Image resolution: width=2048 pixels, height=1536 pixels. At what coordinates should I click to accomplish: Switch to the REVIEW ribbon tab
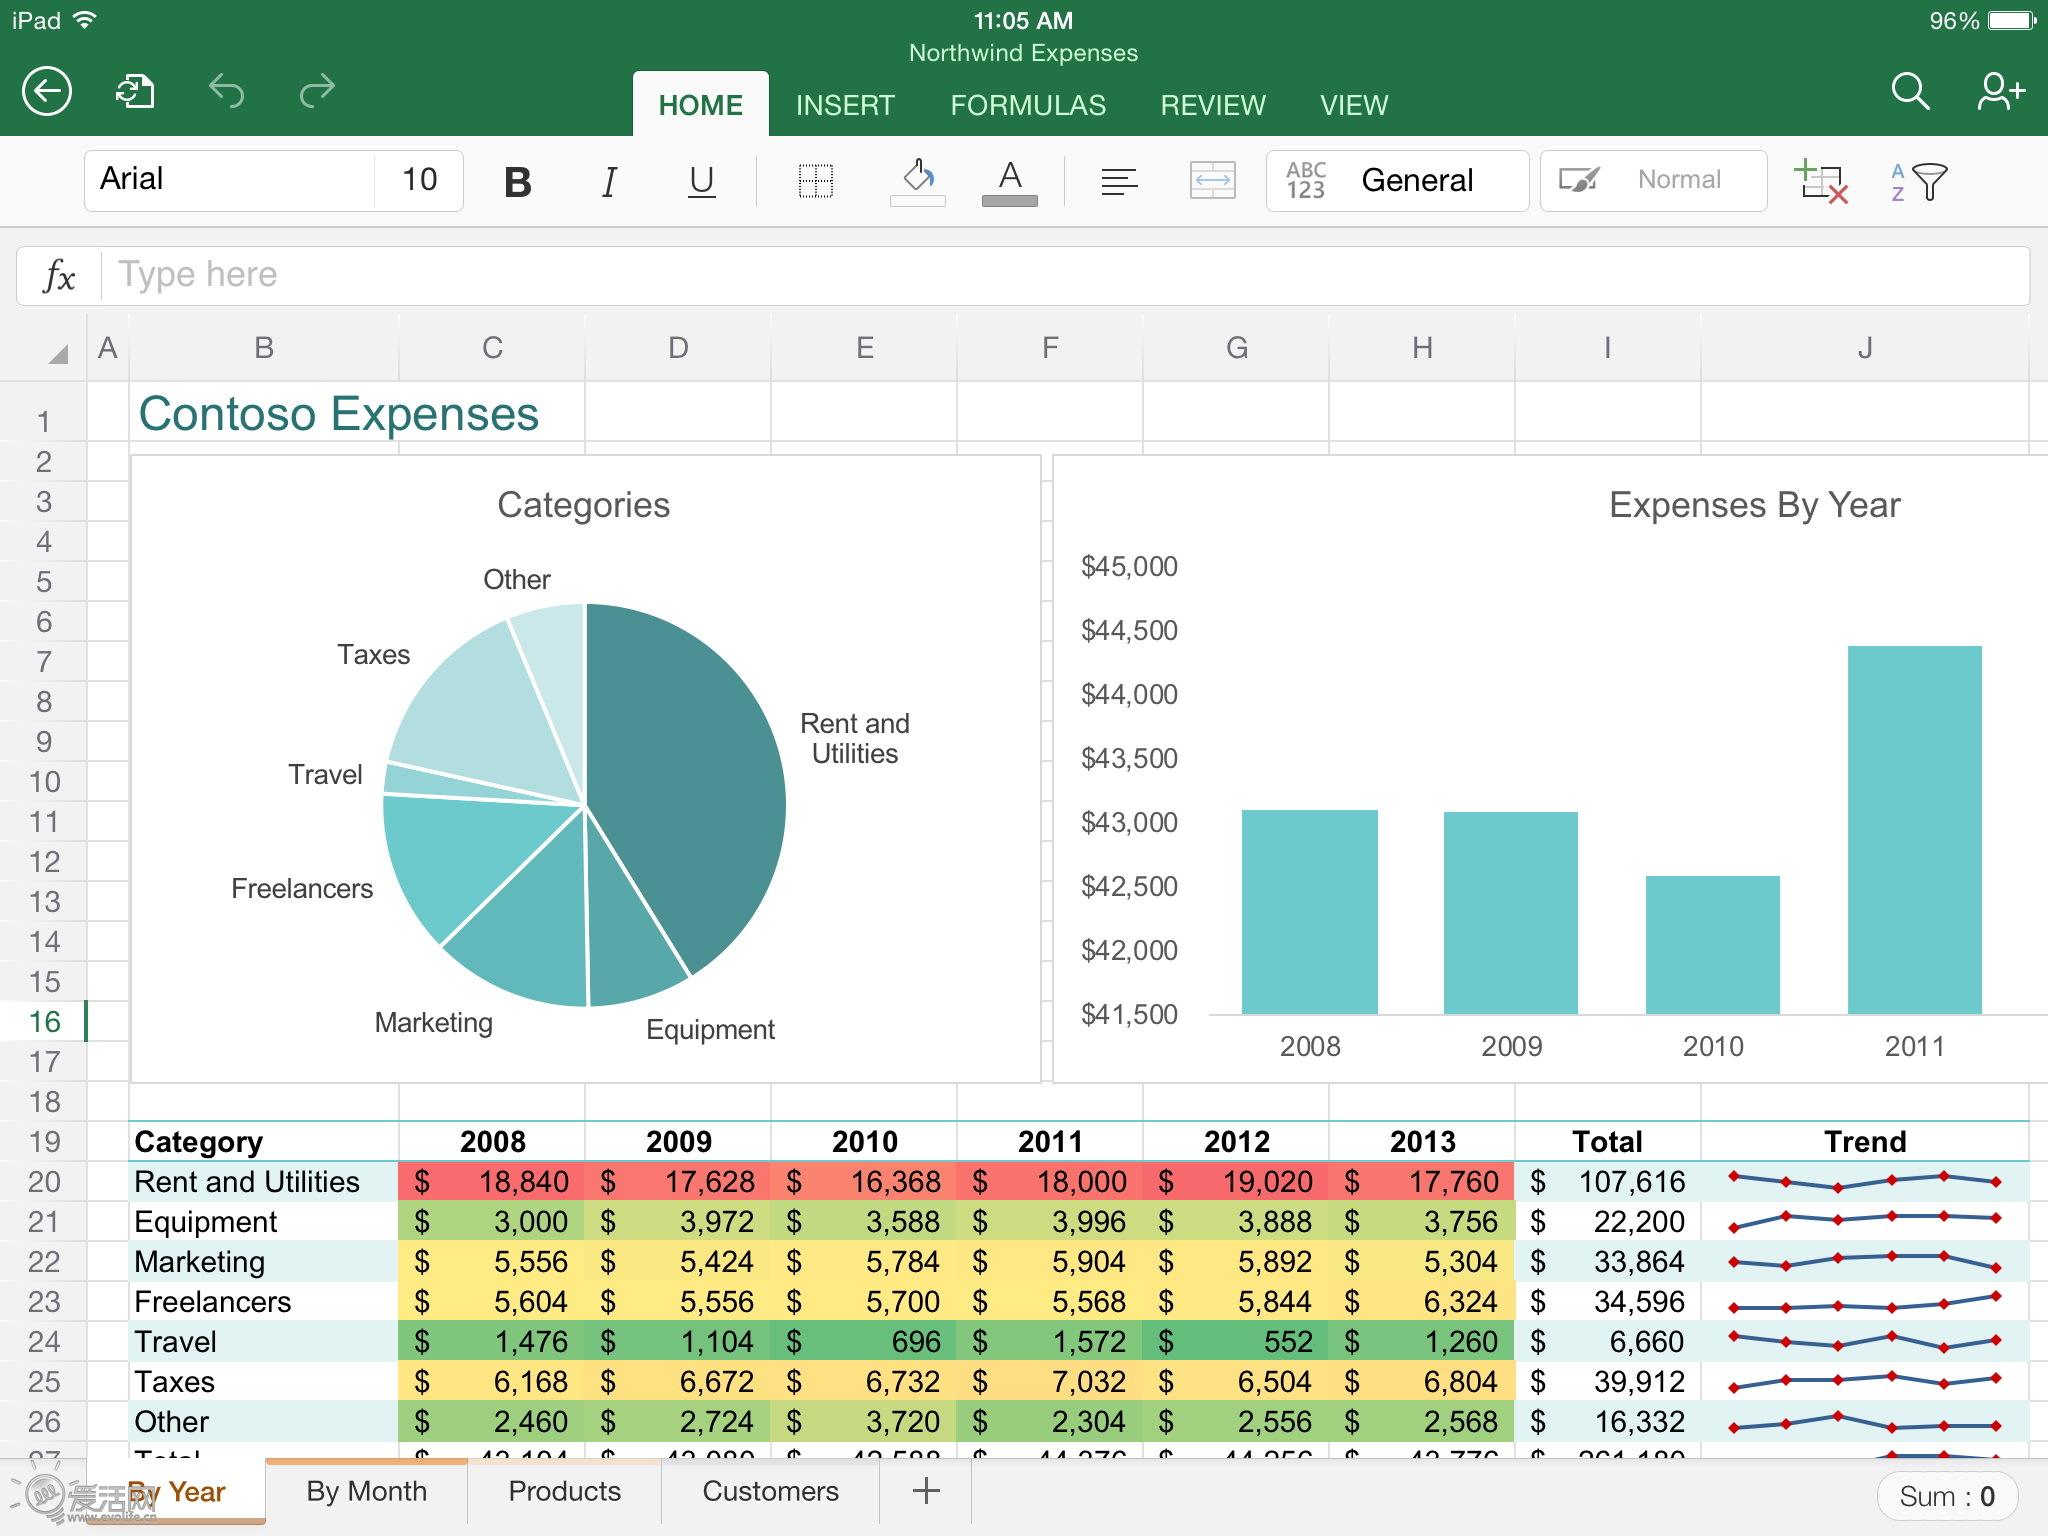(1213, 105)
